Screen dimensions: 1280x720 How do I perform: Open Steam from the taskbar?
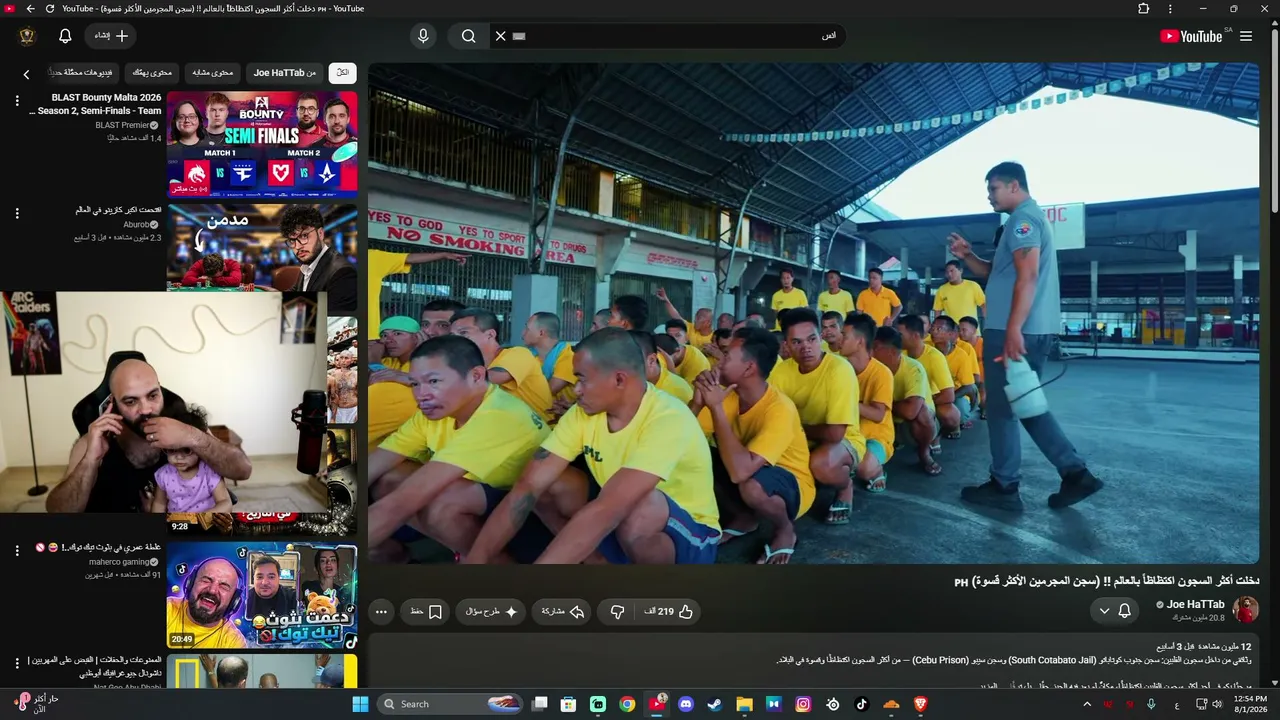(x=715, y=704)
